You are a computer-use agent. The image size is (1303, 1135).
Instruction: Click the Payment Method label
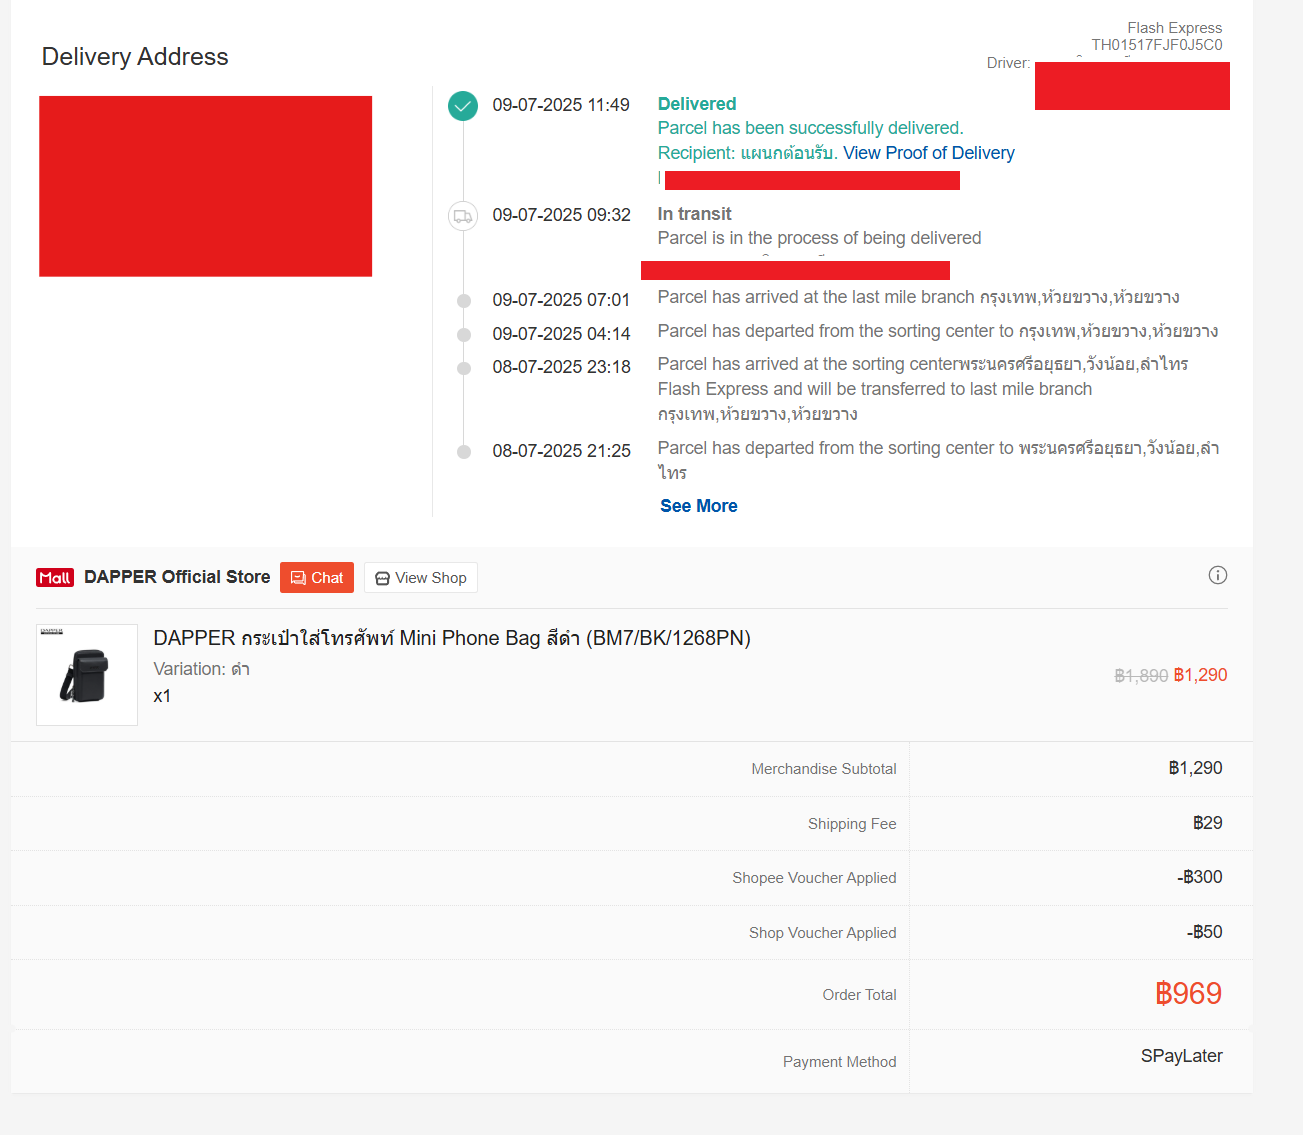point(840,1062)
